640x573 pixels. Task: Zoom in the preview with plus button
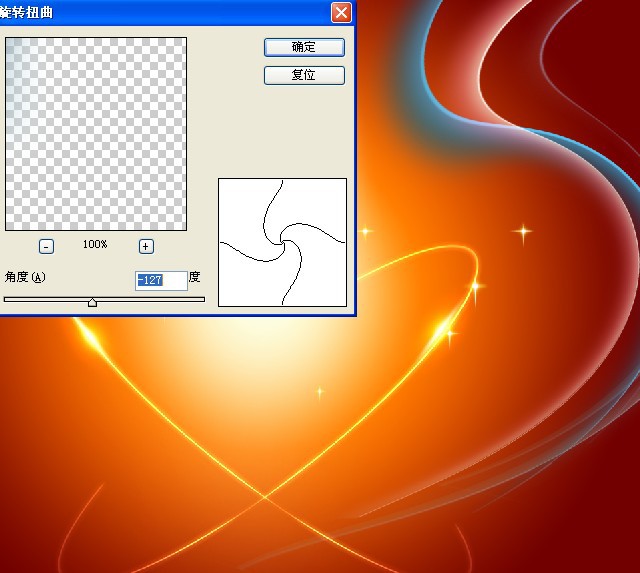point(146,247)
